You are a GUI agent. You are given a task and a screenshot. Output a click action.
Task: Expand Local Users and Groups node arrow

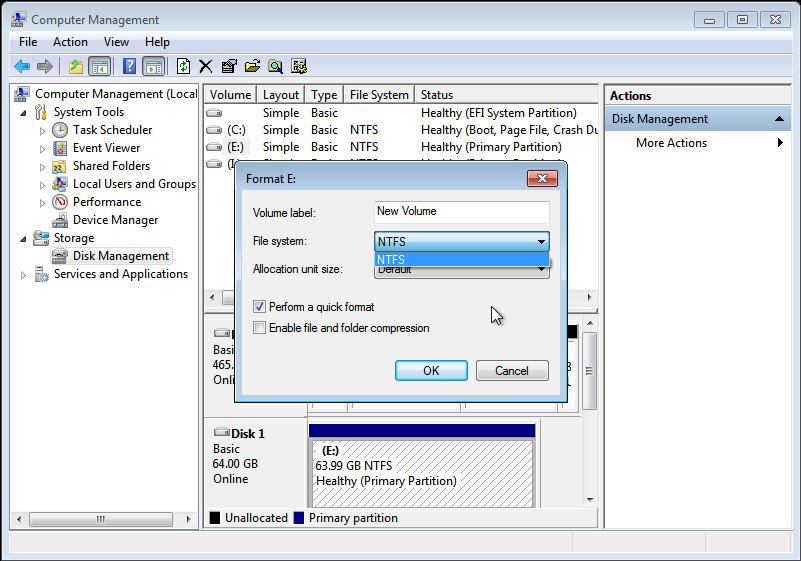click(x=42, y=185)
